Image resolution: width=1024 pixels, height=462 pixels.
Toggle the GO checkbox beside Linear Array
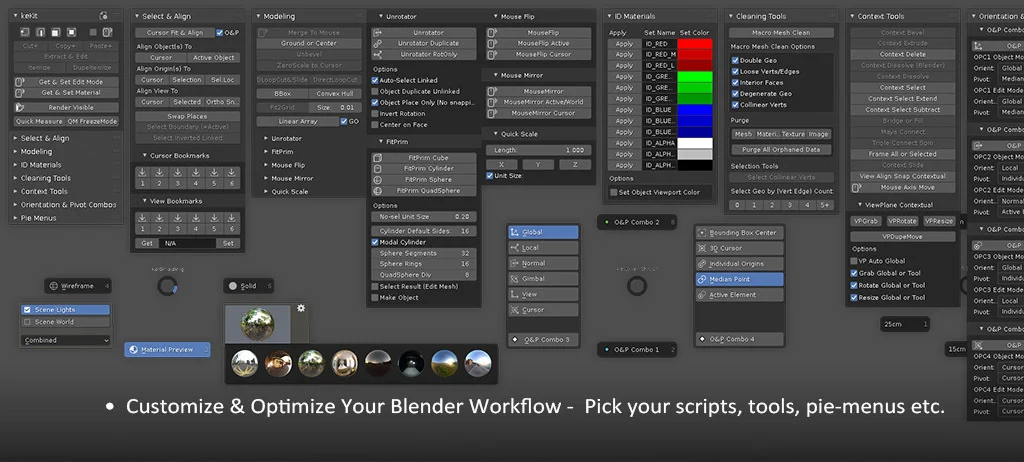point(344,122)
